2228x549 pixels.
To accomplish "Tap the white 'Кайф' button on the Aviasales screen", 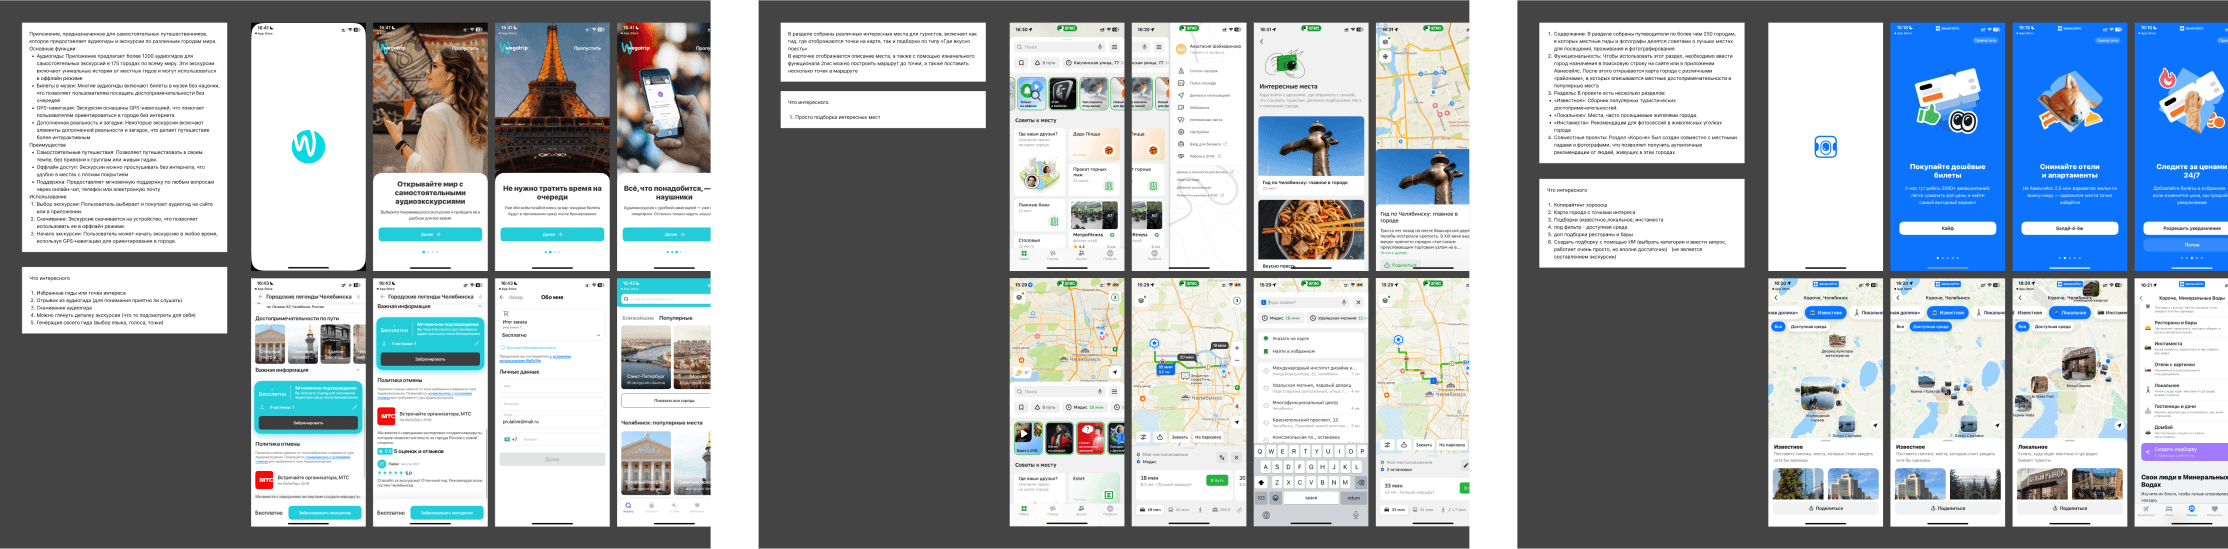I will (1947, 228).
